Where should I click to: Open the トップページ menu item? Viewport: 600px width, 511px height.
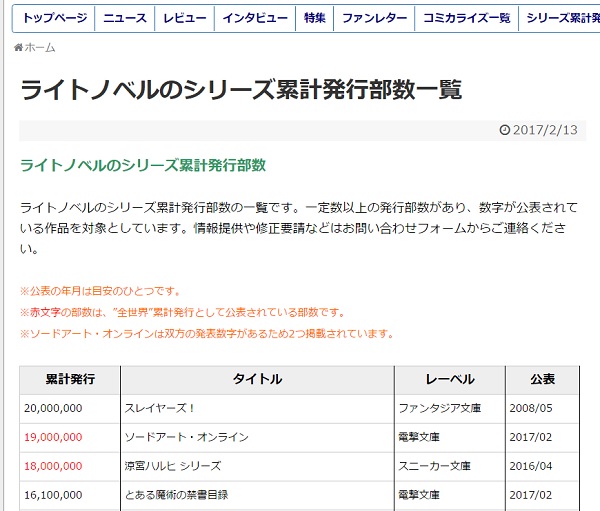click(54, 18)
